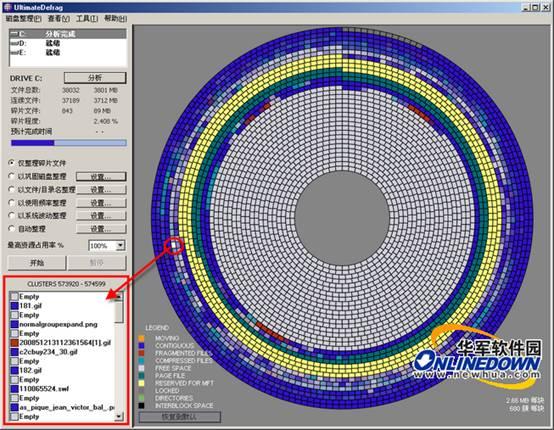The width and height of the screenshot is (554, 430).
Task: Click the green DIRECTORIES legend swatch
Action: pyautogui.click(x=141, y=398)
